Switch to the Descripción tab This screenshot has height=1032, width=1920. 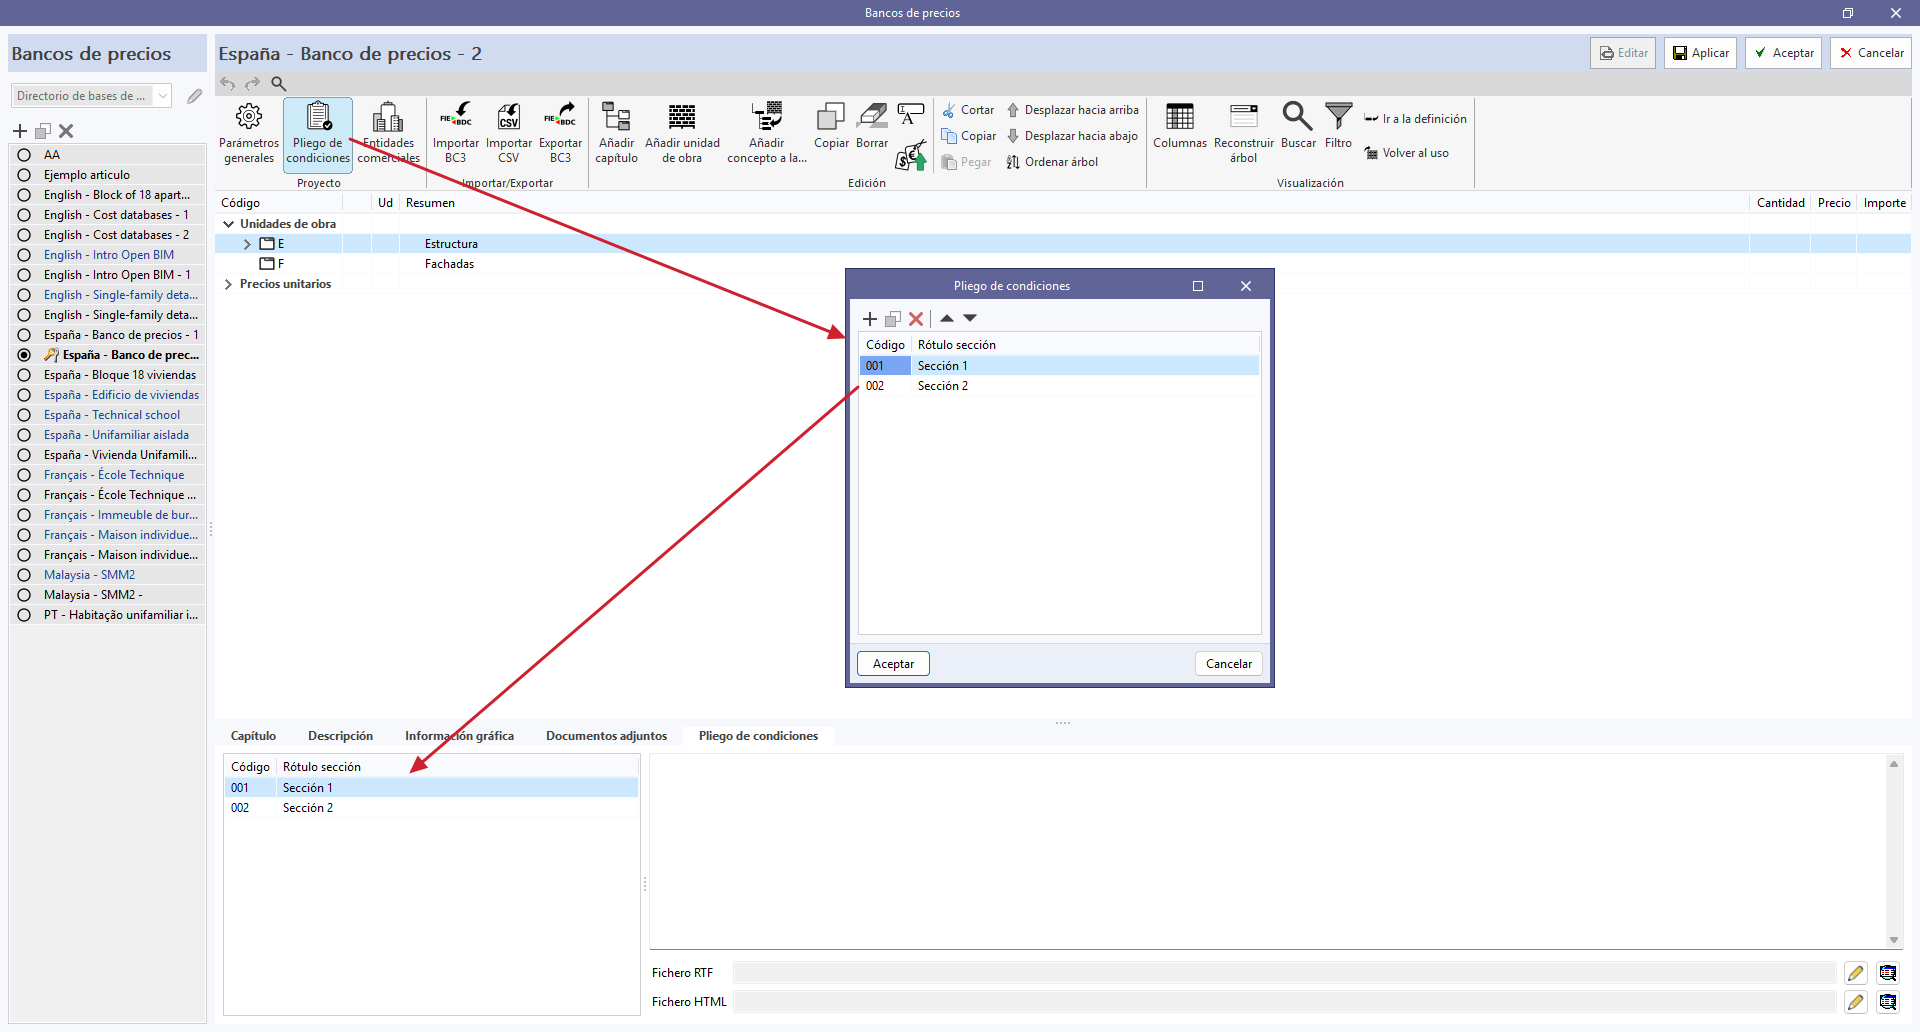pos(340,736)
